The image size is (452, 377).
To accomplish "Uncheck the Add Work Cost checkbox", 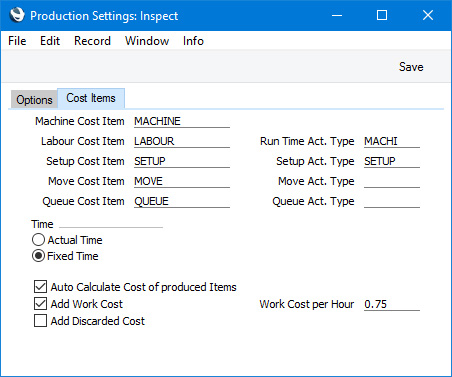I will point(40,304).
